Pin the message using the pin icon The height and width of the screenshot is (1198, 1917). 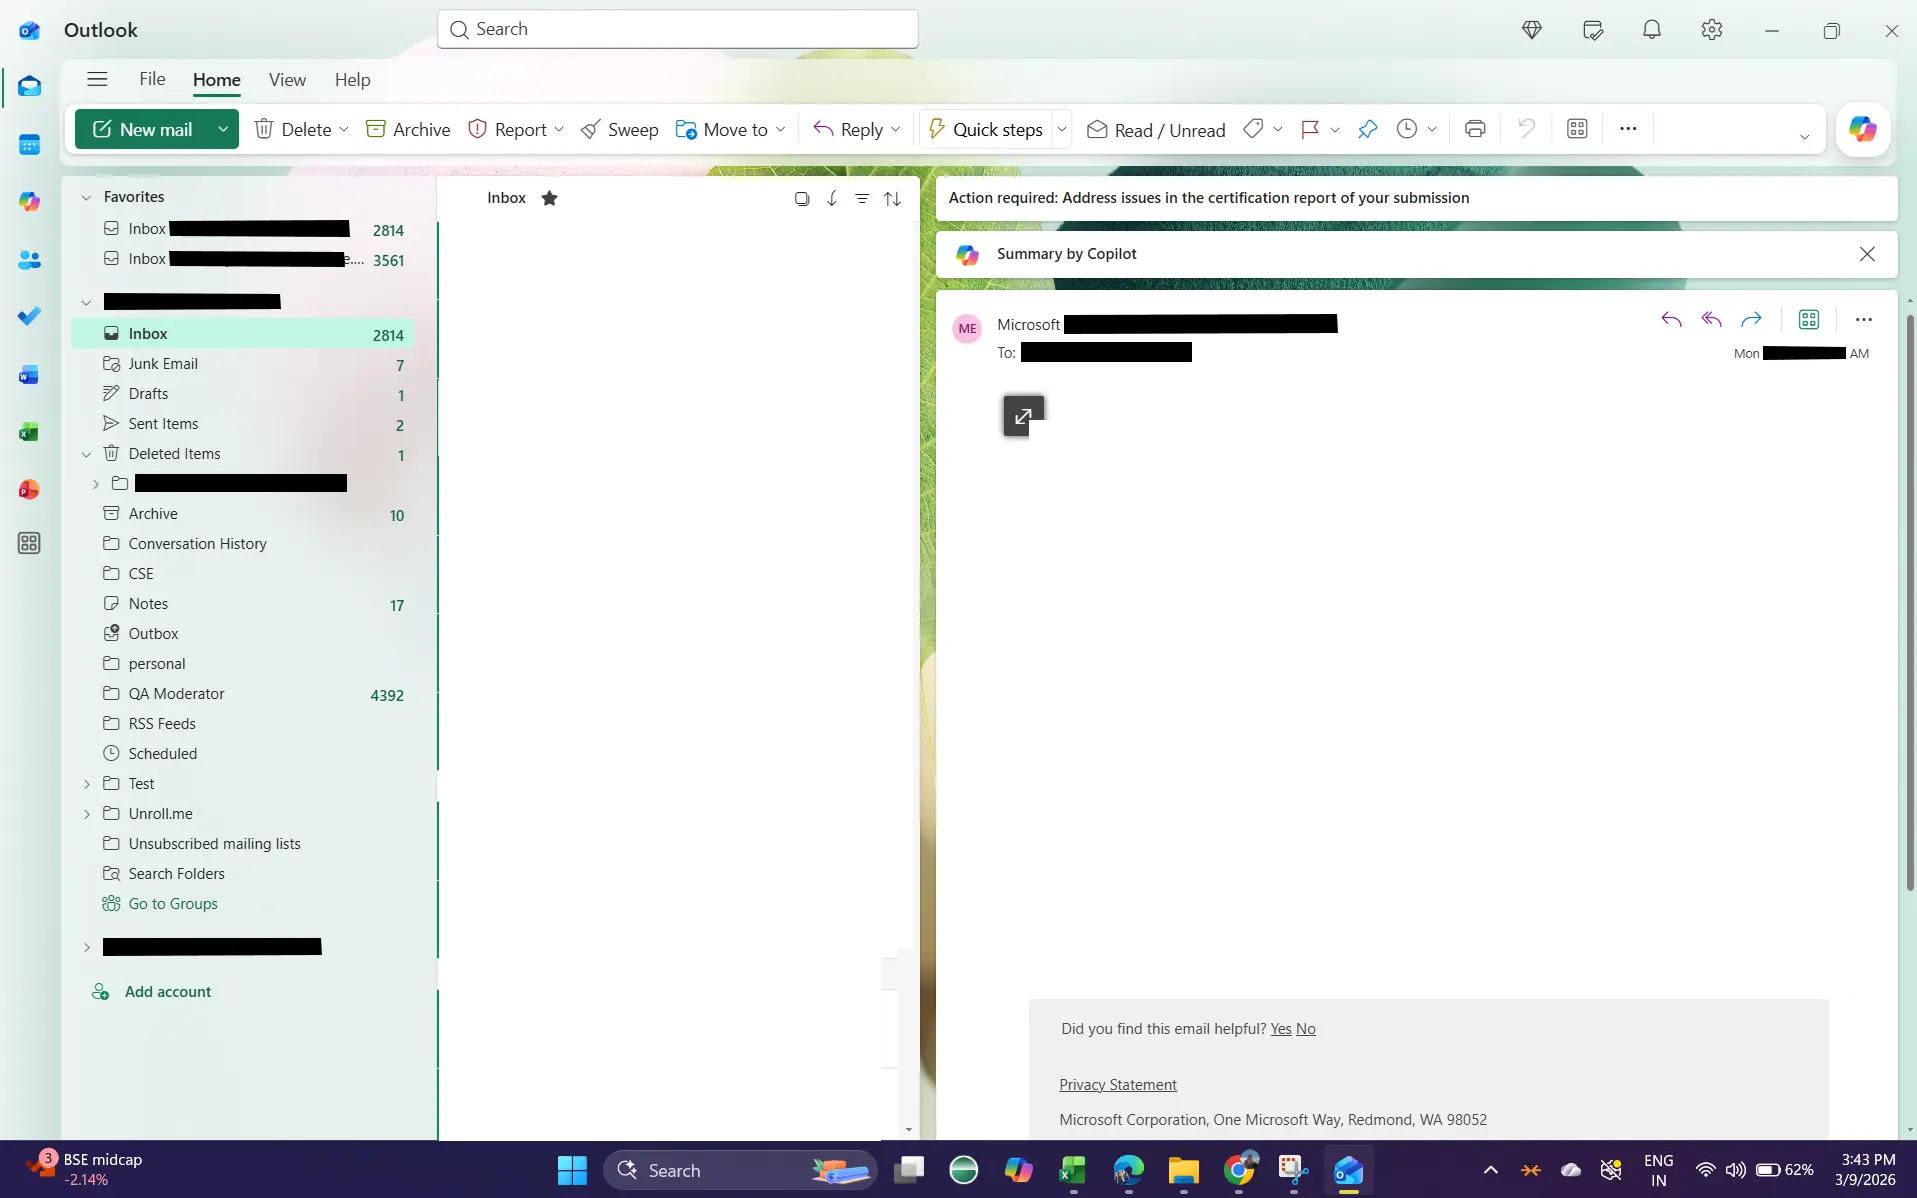1367,129
